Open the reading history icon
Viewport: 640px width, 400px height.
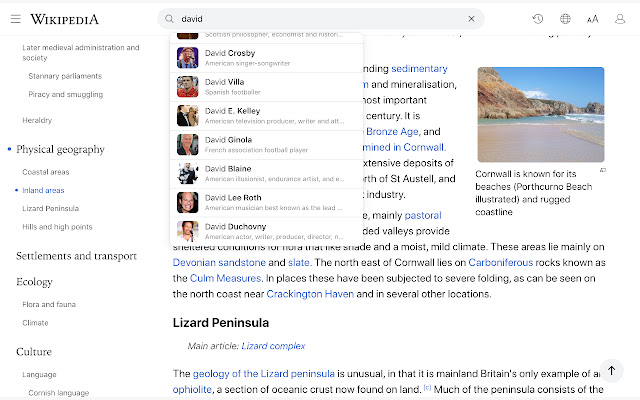[538, 19]
